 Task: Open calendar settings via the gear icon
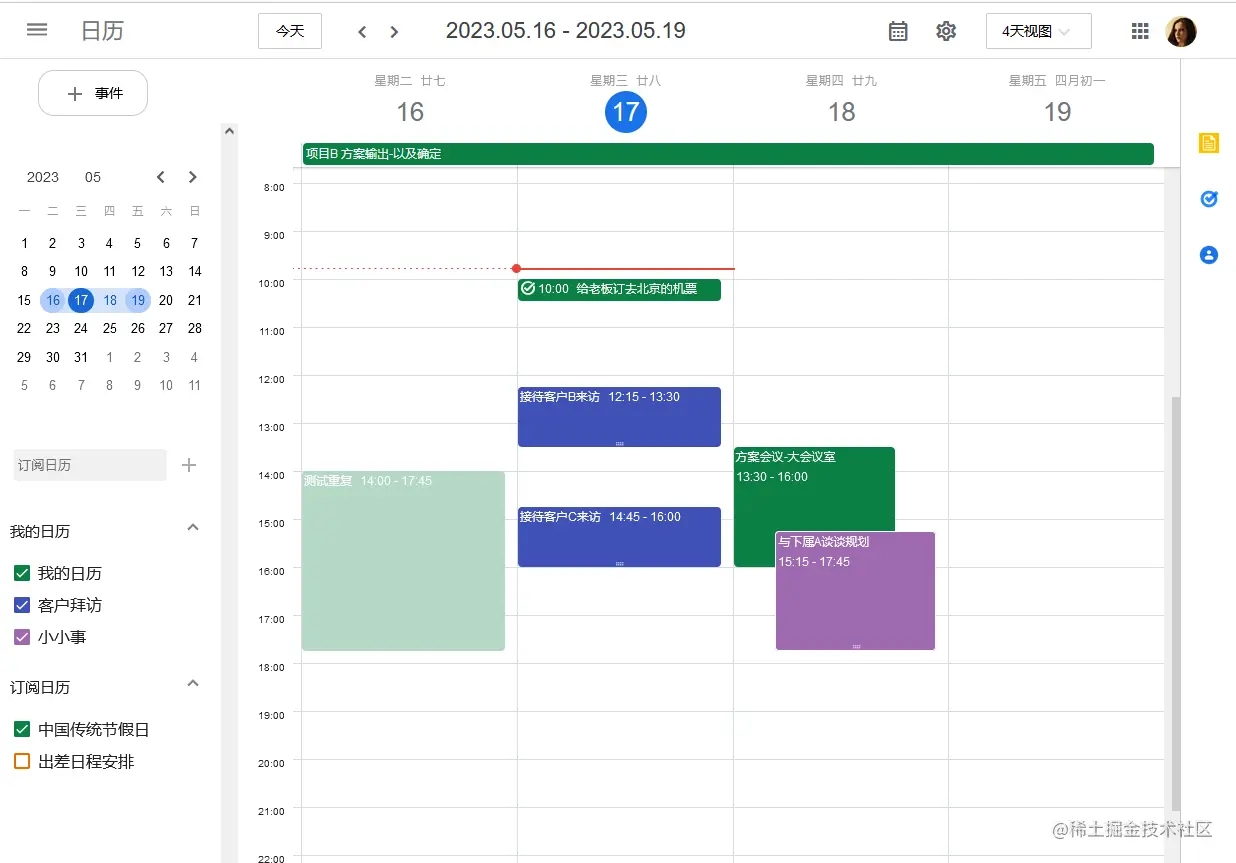pos(945,31)
